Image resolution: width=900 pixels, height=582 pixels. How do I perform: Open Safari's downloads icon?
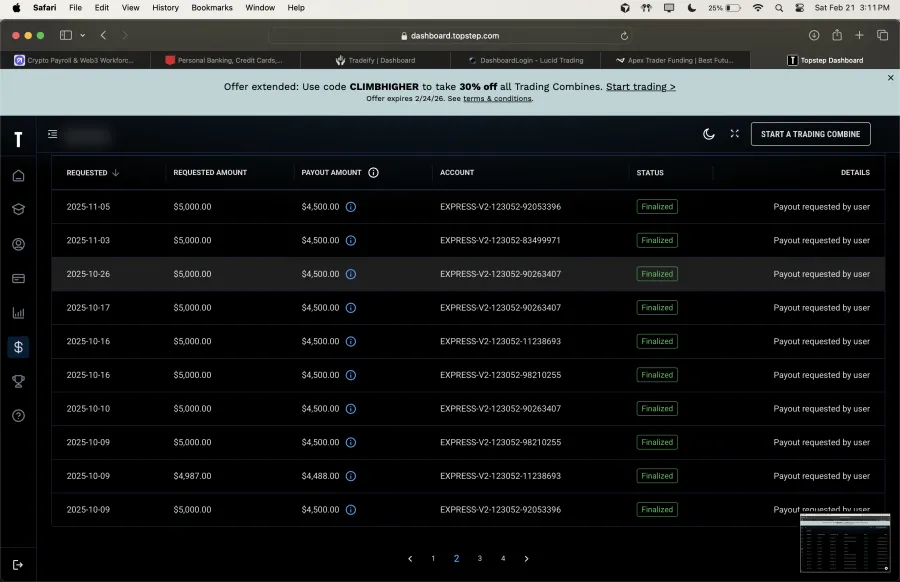tap(814, 35)
